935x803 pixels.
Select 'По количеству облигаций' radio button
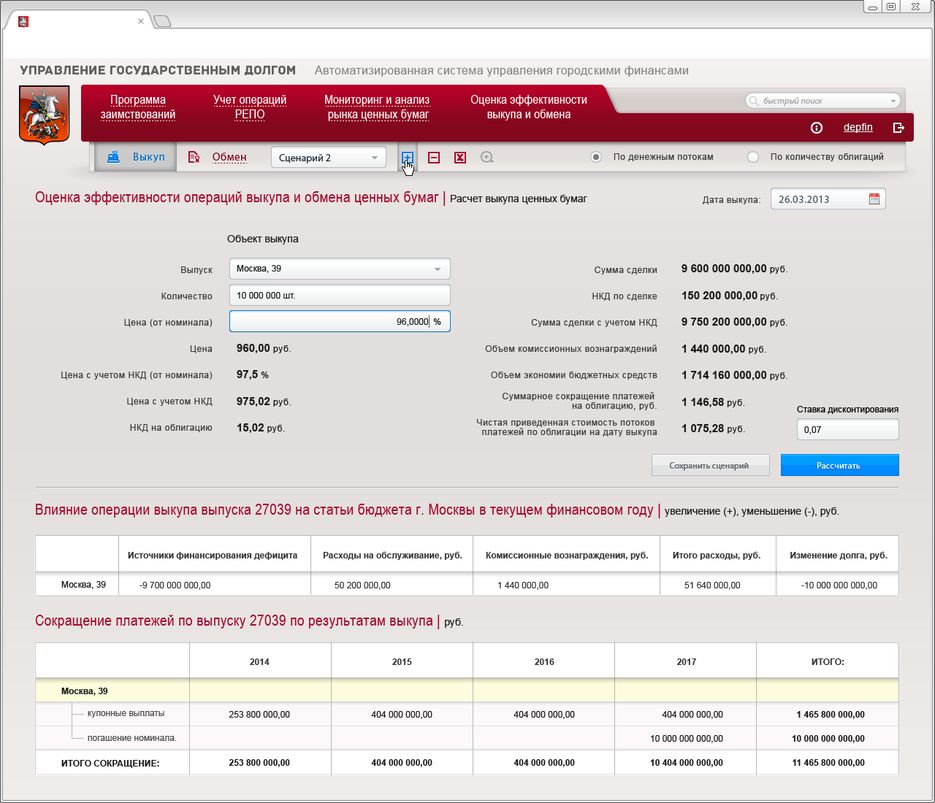pos(753,157)
